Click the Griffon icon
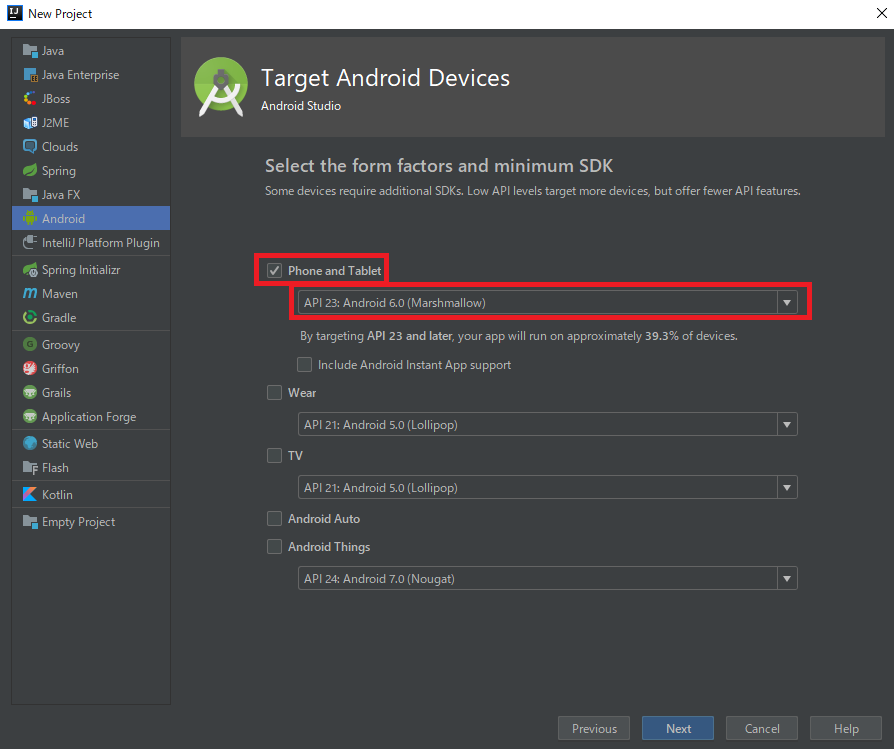894x749 pixels. point(30,368)
